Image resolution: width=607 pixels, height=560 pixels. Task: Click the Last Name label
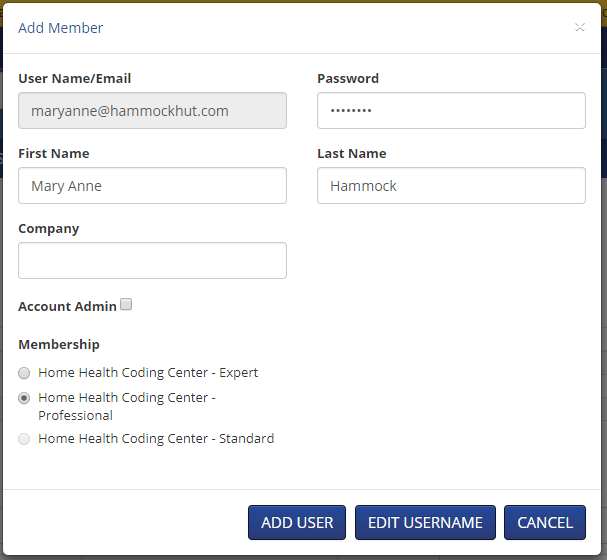click(x=352, y=154)
